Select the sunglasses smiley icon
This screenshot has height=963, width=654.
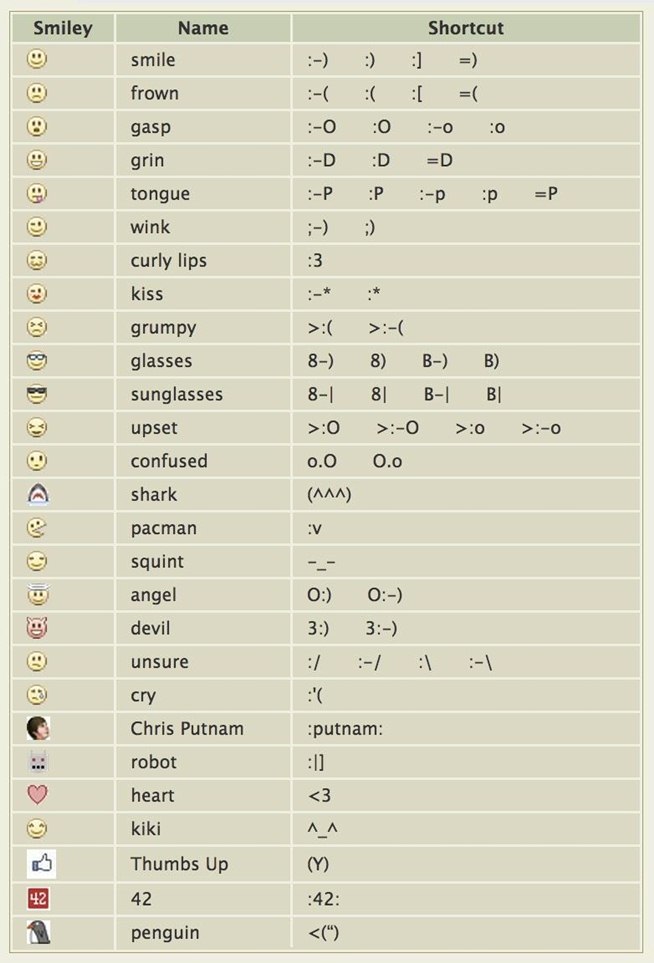coord(38,394)
